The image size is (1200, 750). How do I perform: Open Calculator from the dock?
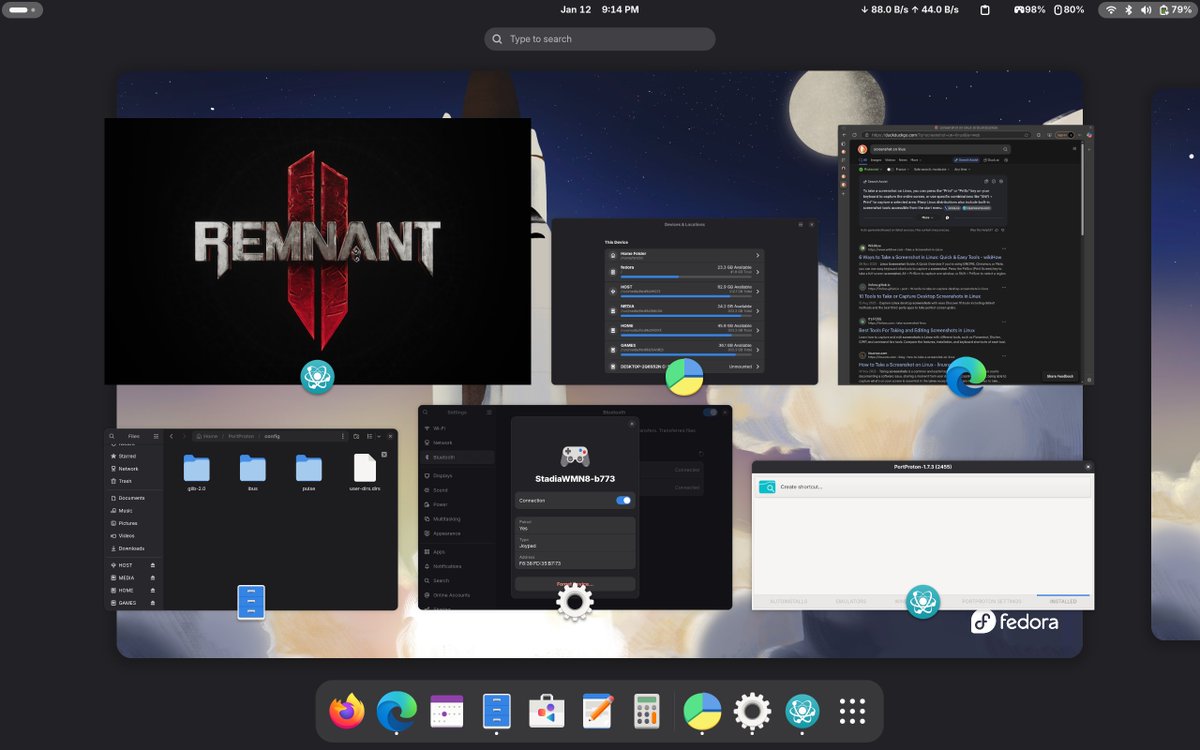(647, 712)
